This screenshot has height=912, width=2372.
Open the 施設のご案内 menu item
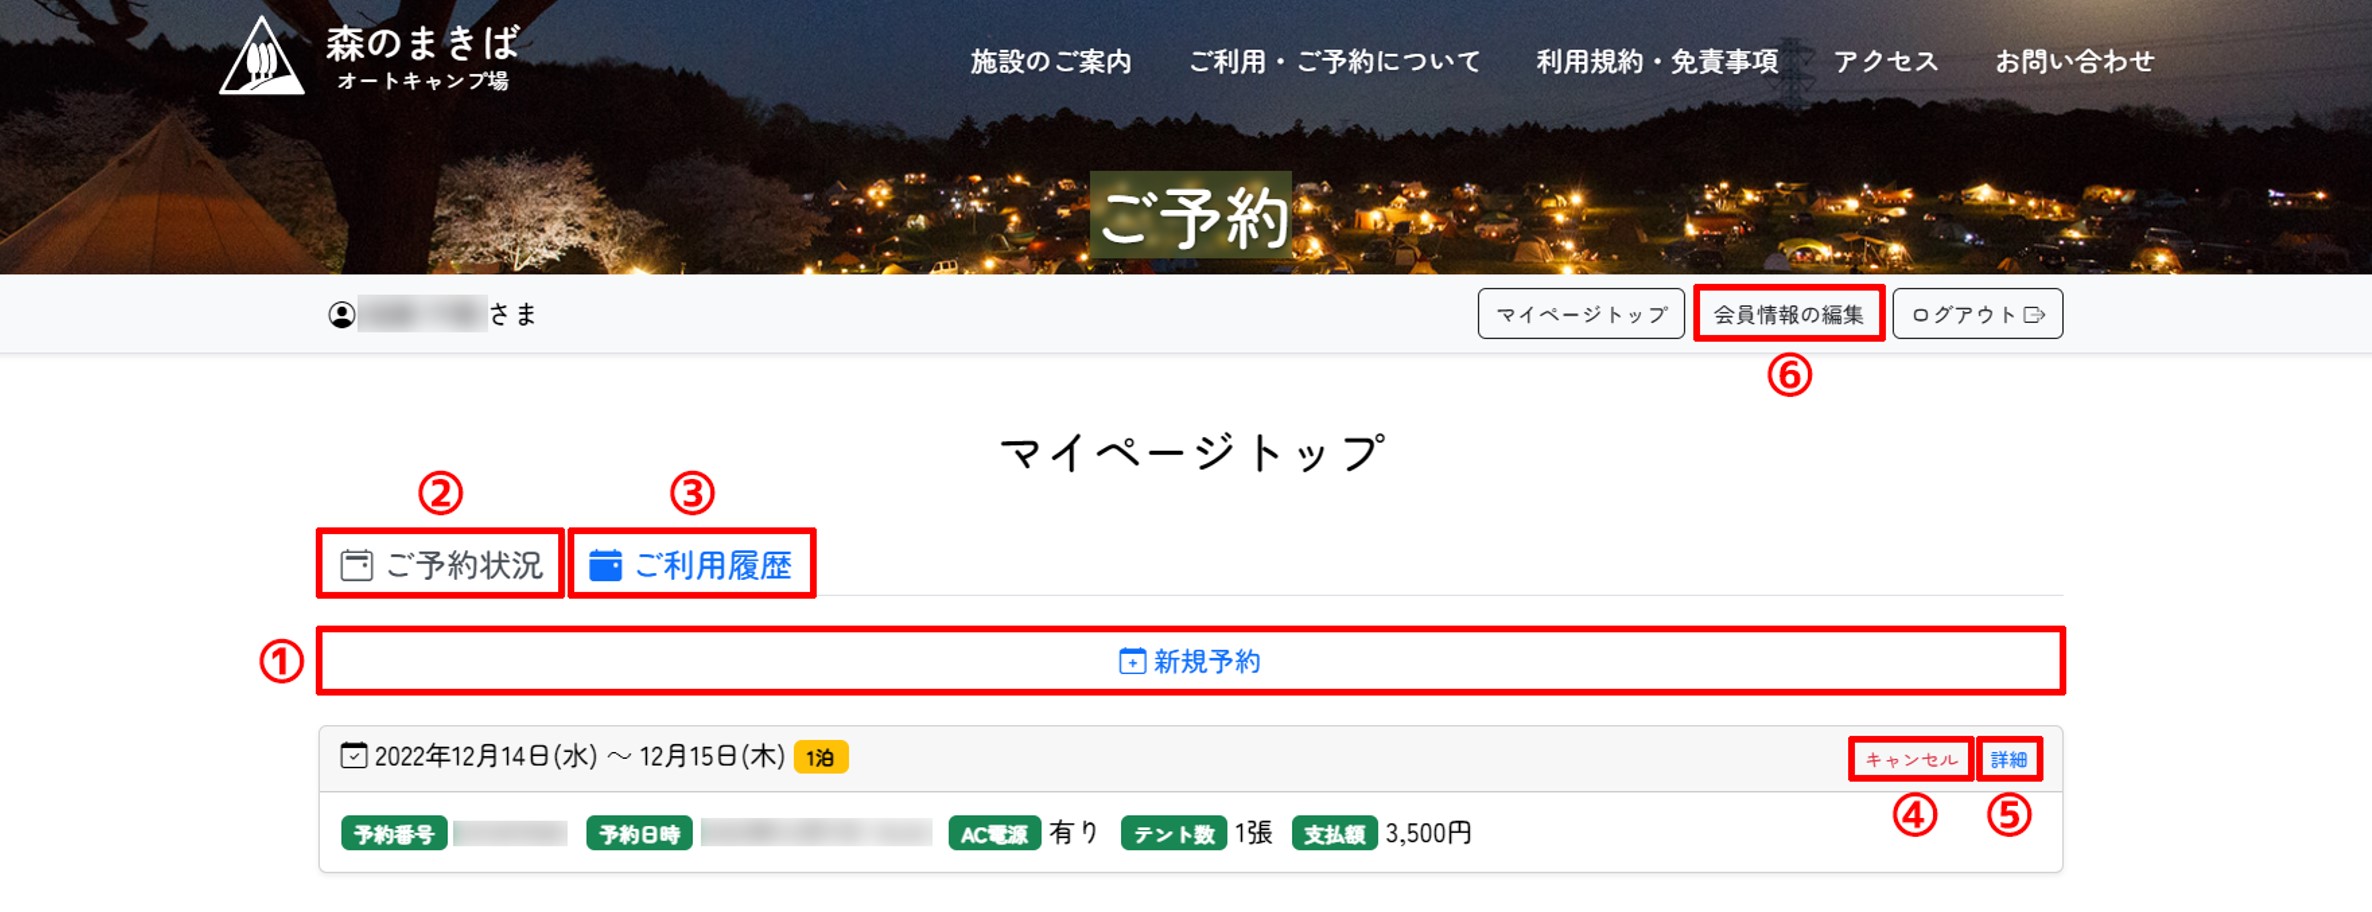1051,62
